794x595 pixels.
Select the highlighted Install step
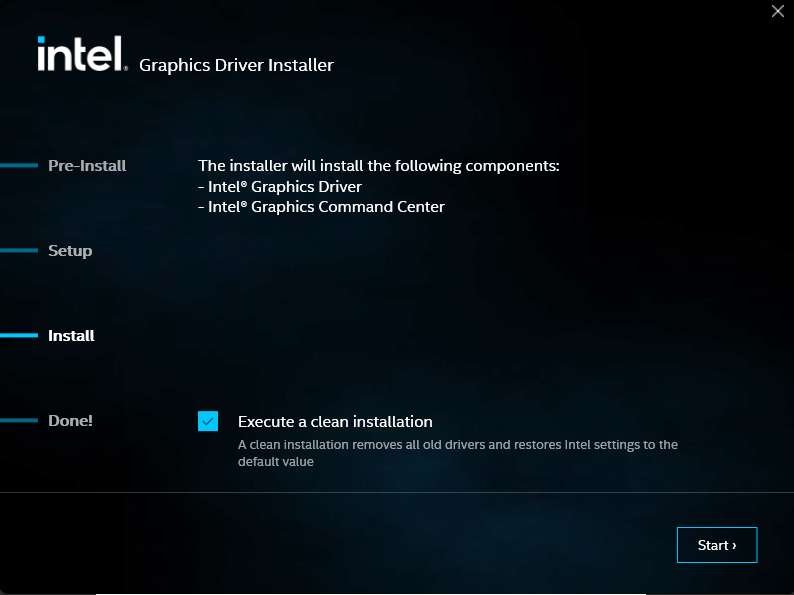pyautogui.click(x=71, y=335)
